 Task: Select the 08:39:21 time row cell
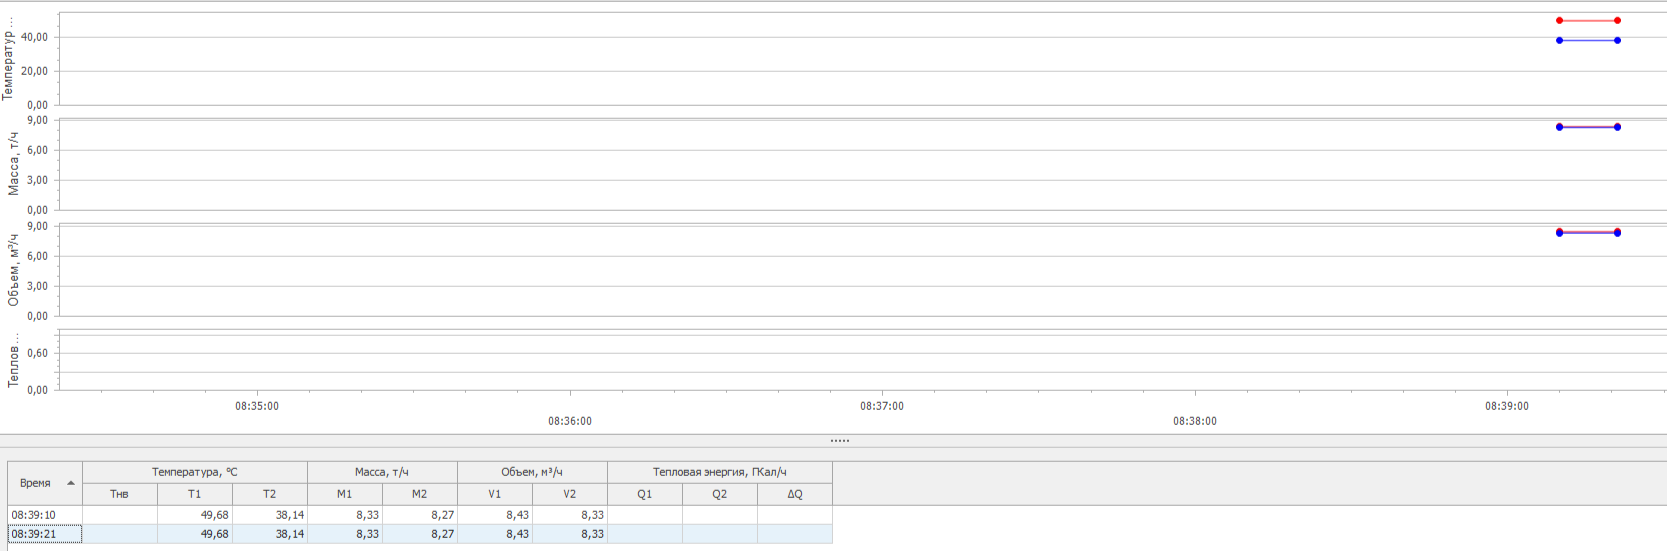tap(45, 534)
